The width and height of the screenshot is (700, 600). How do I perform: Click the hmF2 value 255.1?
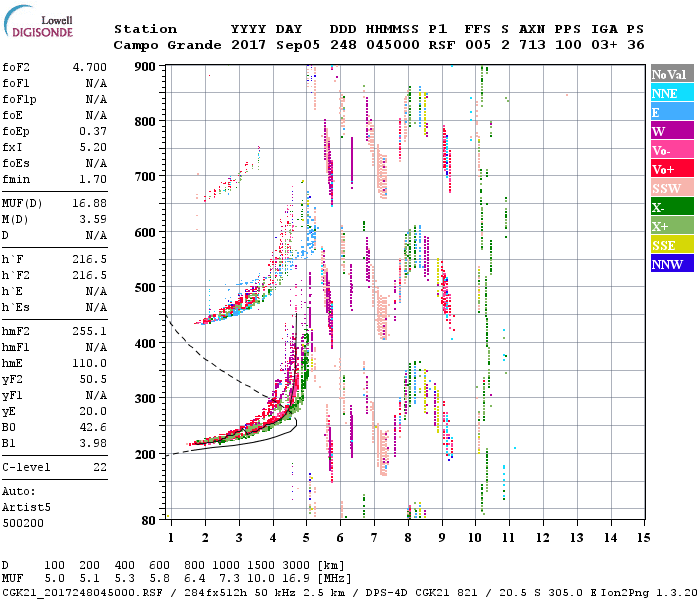(90, 331)
